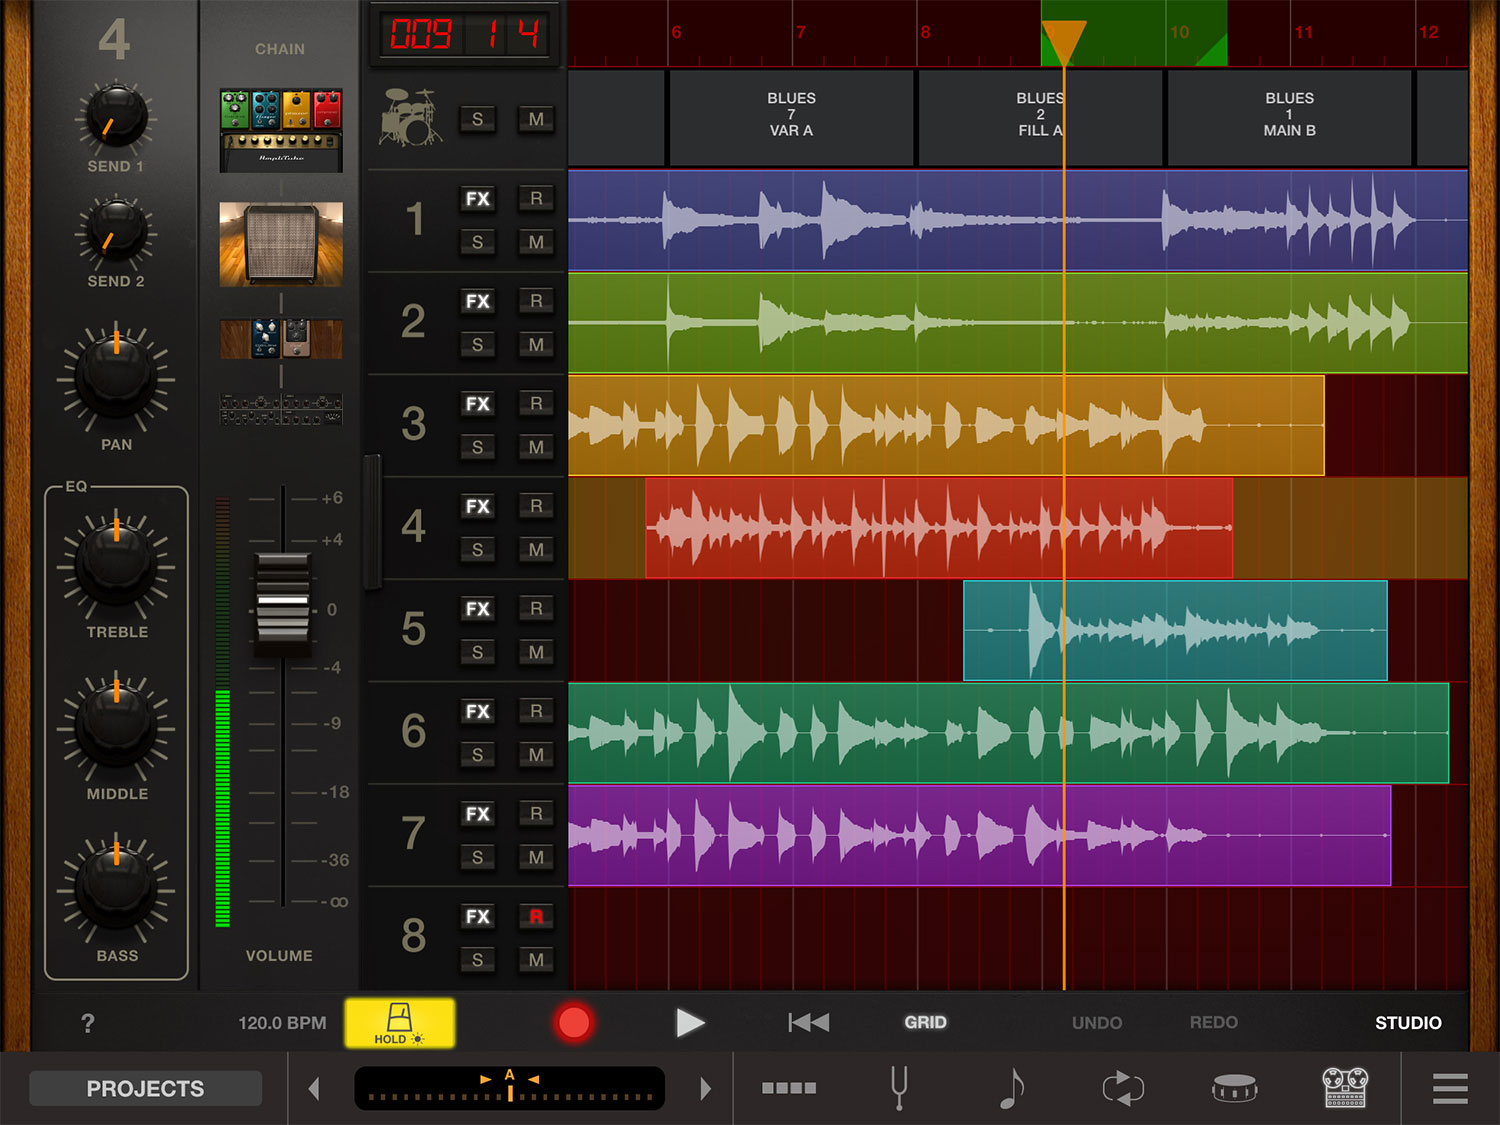Click UNDO in the transport bar
Image resolution: width=1500 pixels, height=1125 pixels.
pyautogui.click(x=1096, y=1022)
